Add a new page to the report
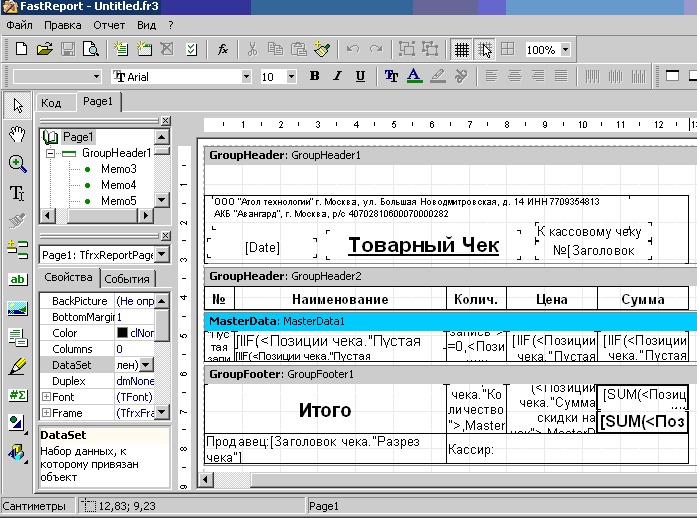The image size is (697, 518). pyautogui.click(x=121, y=49)
